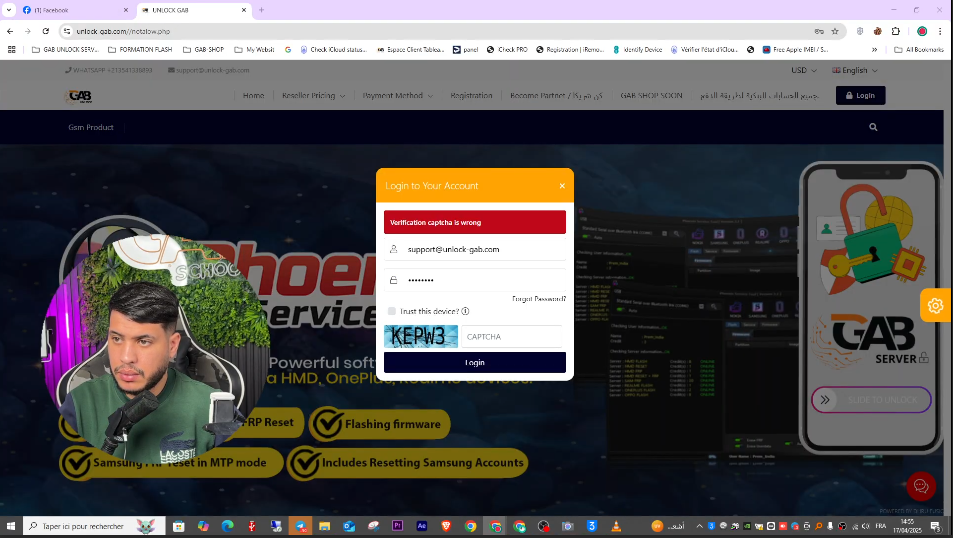Open Check iCloud status bookmark
Viewport: 953px width, 538px height.
(334, 50)
